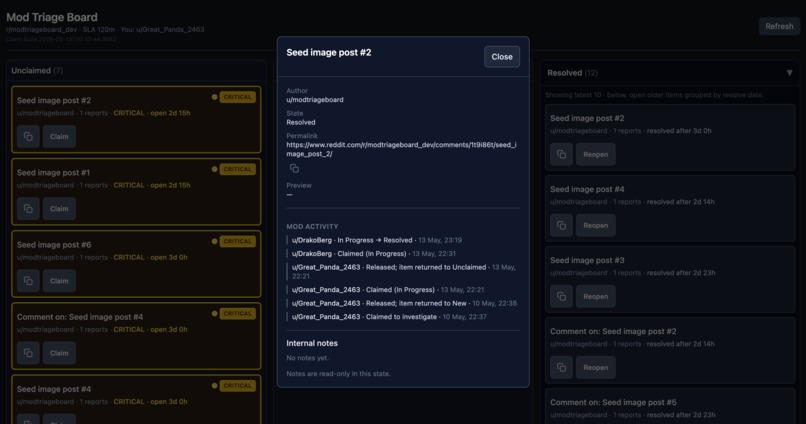Click 'Released; item returned to New' entry
The width and height of the screenshot is (806, 424).
pos(404,303)
